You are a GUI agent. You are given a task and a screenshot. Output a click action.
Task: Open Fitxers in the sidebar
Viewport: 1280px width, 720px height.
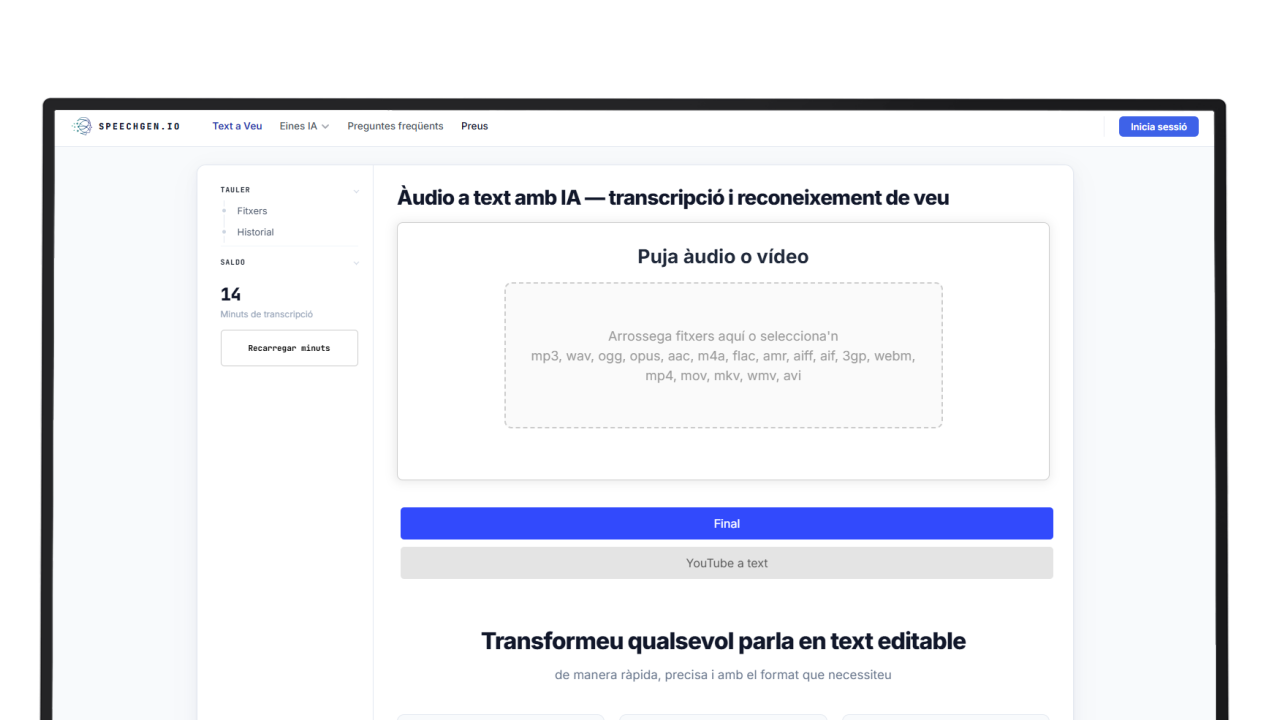[x=252, y=211]
